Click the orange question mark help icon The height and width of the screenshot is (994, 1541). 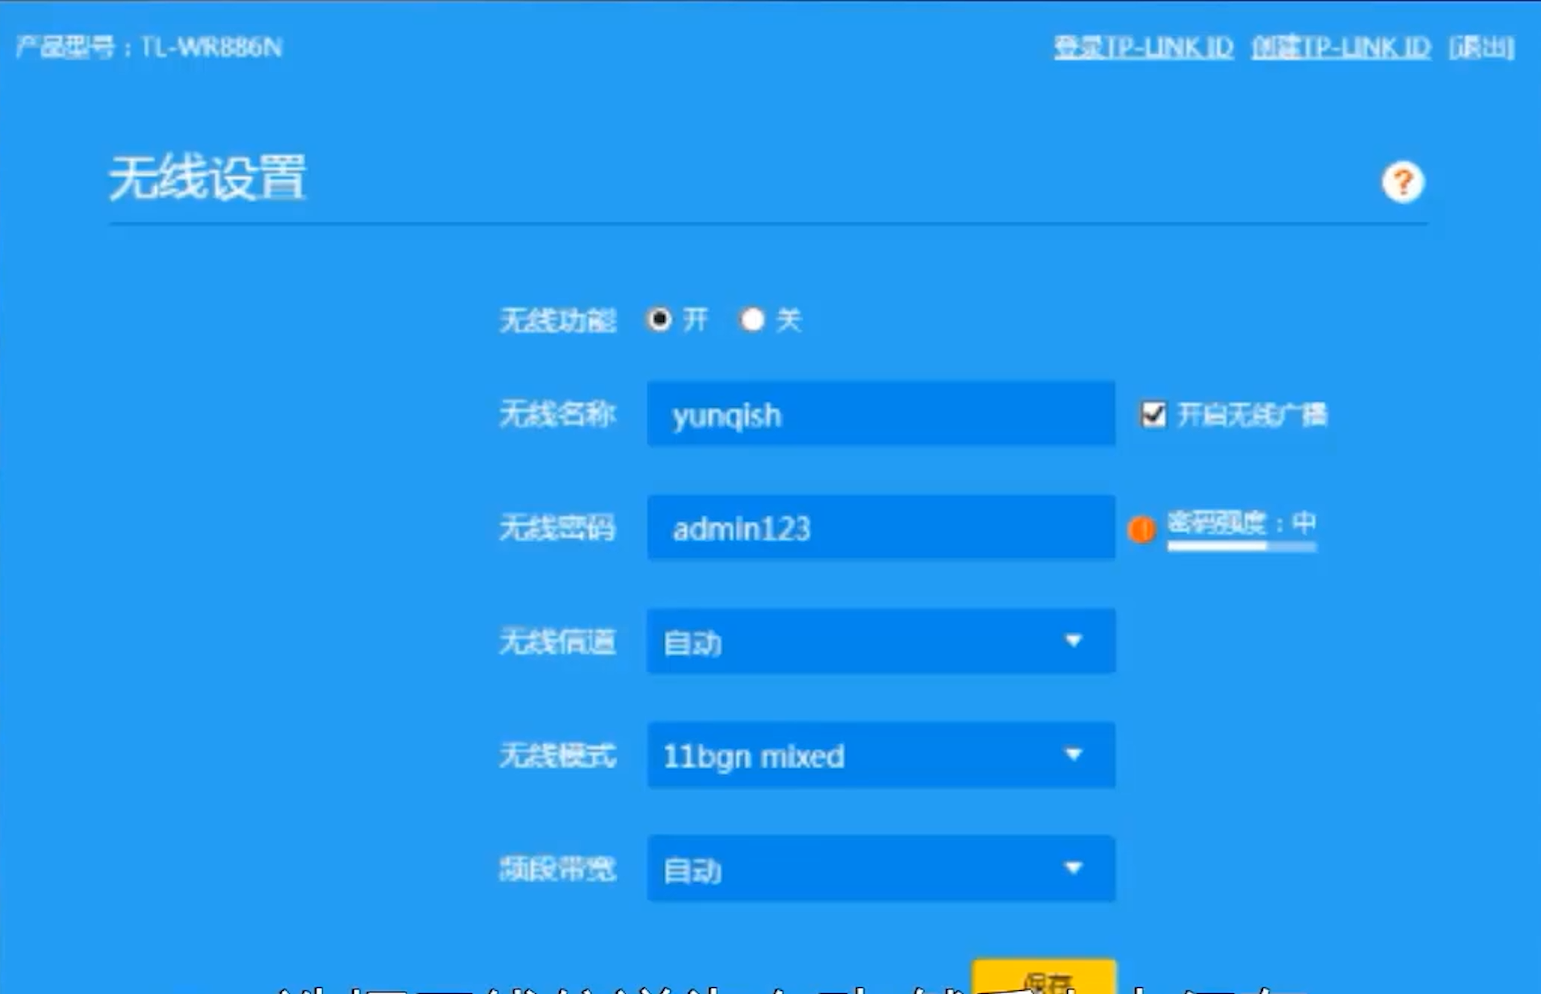click(x=1402, y=182)
